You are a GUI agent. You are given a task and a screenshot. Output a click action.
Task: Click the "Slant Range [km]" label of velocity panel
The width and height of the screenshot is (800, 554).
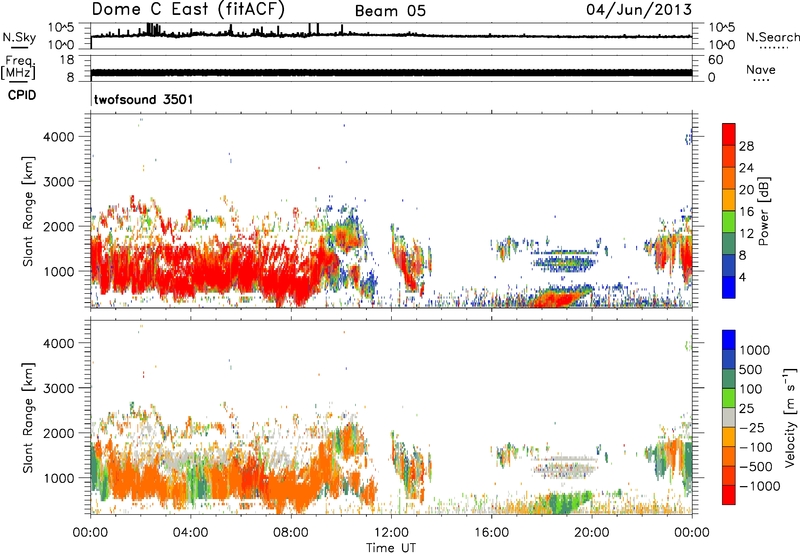click(x=28, y=417)
